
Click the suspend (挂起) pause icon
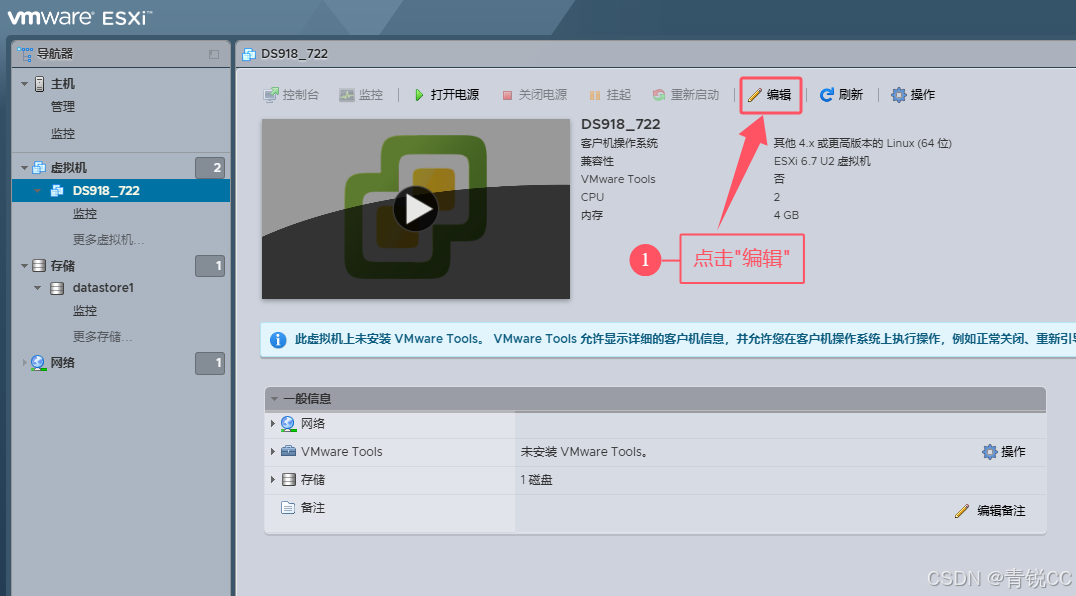click(595, 95)
